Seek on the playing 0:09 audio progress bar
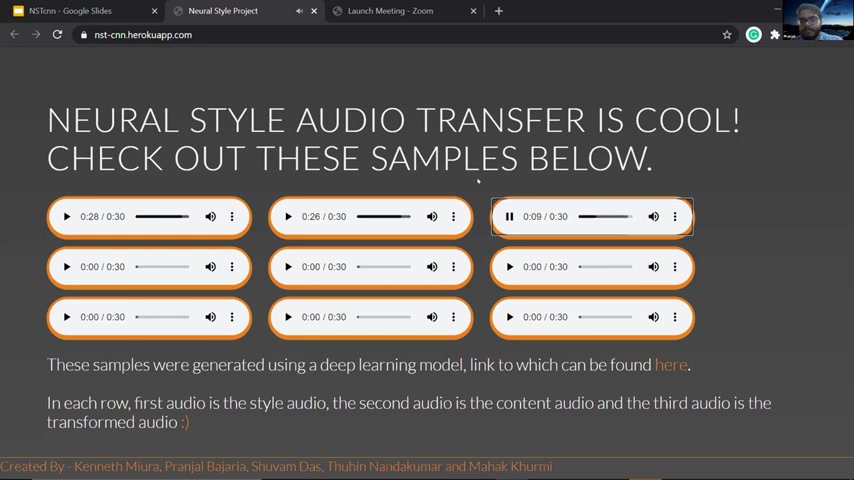The height and width of the screenshot is (480, 854). point(605,217)
